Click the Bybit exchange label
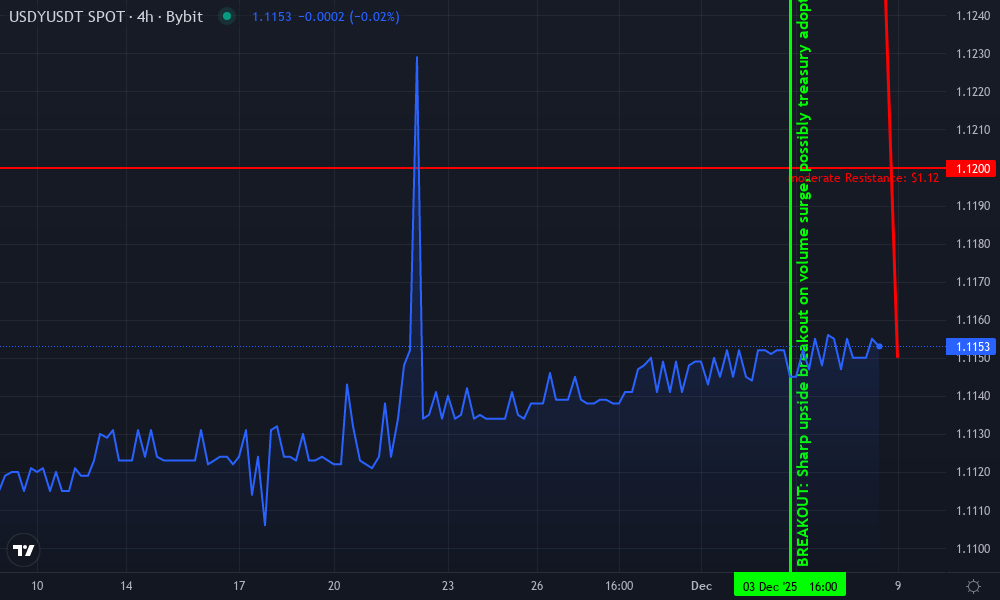 (185, 16)
